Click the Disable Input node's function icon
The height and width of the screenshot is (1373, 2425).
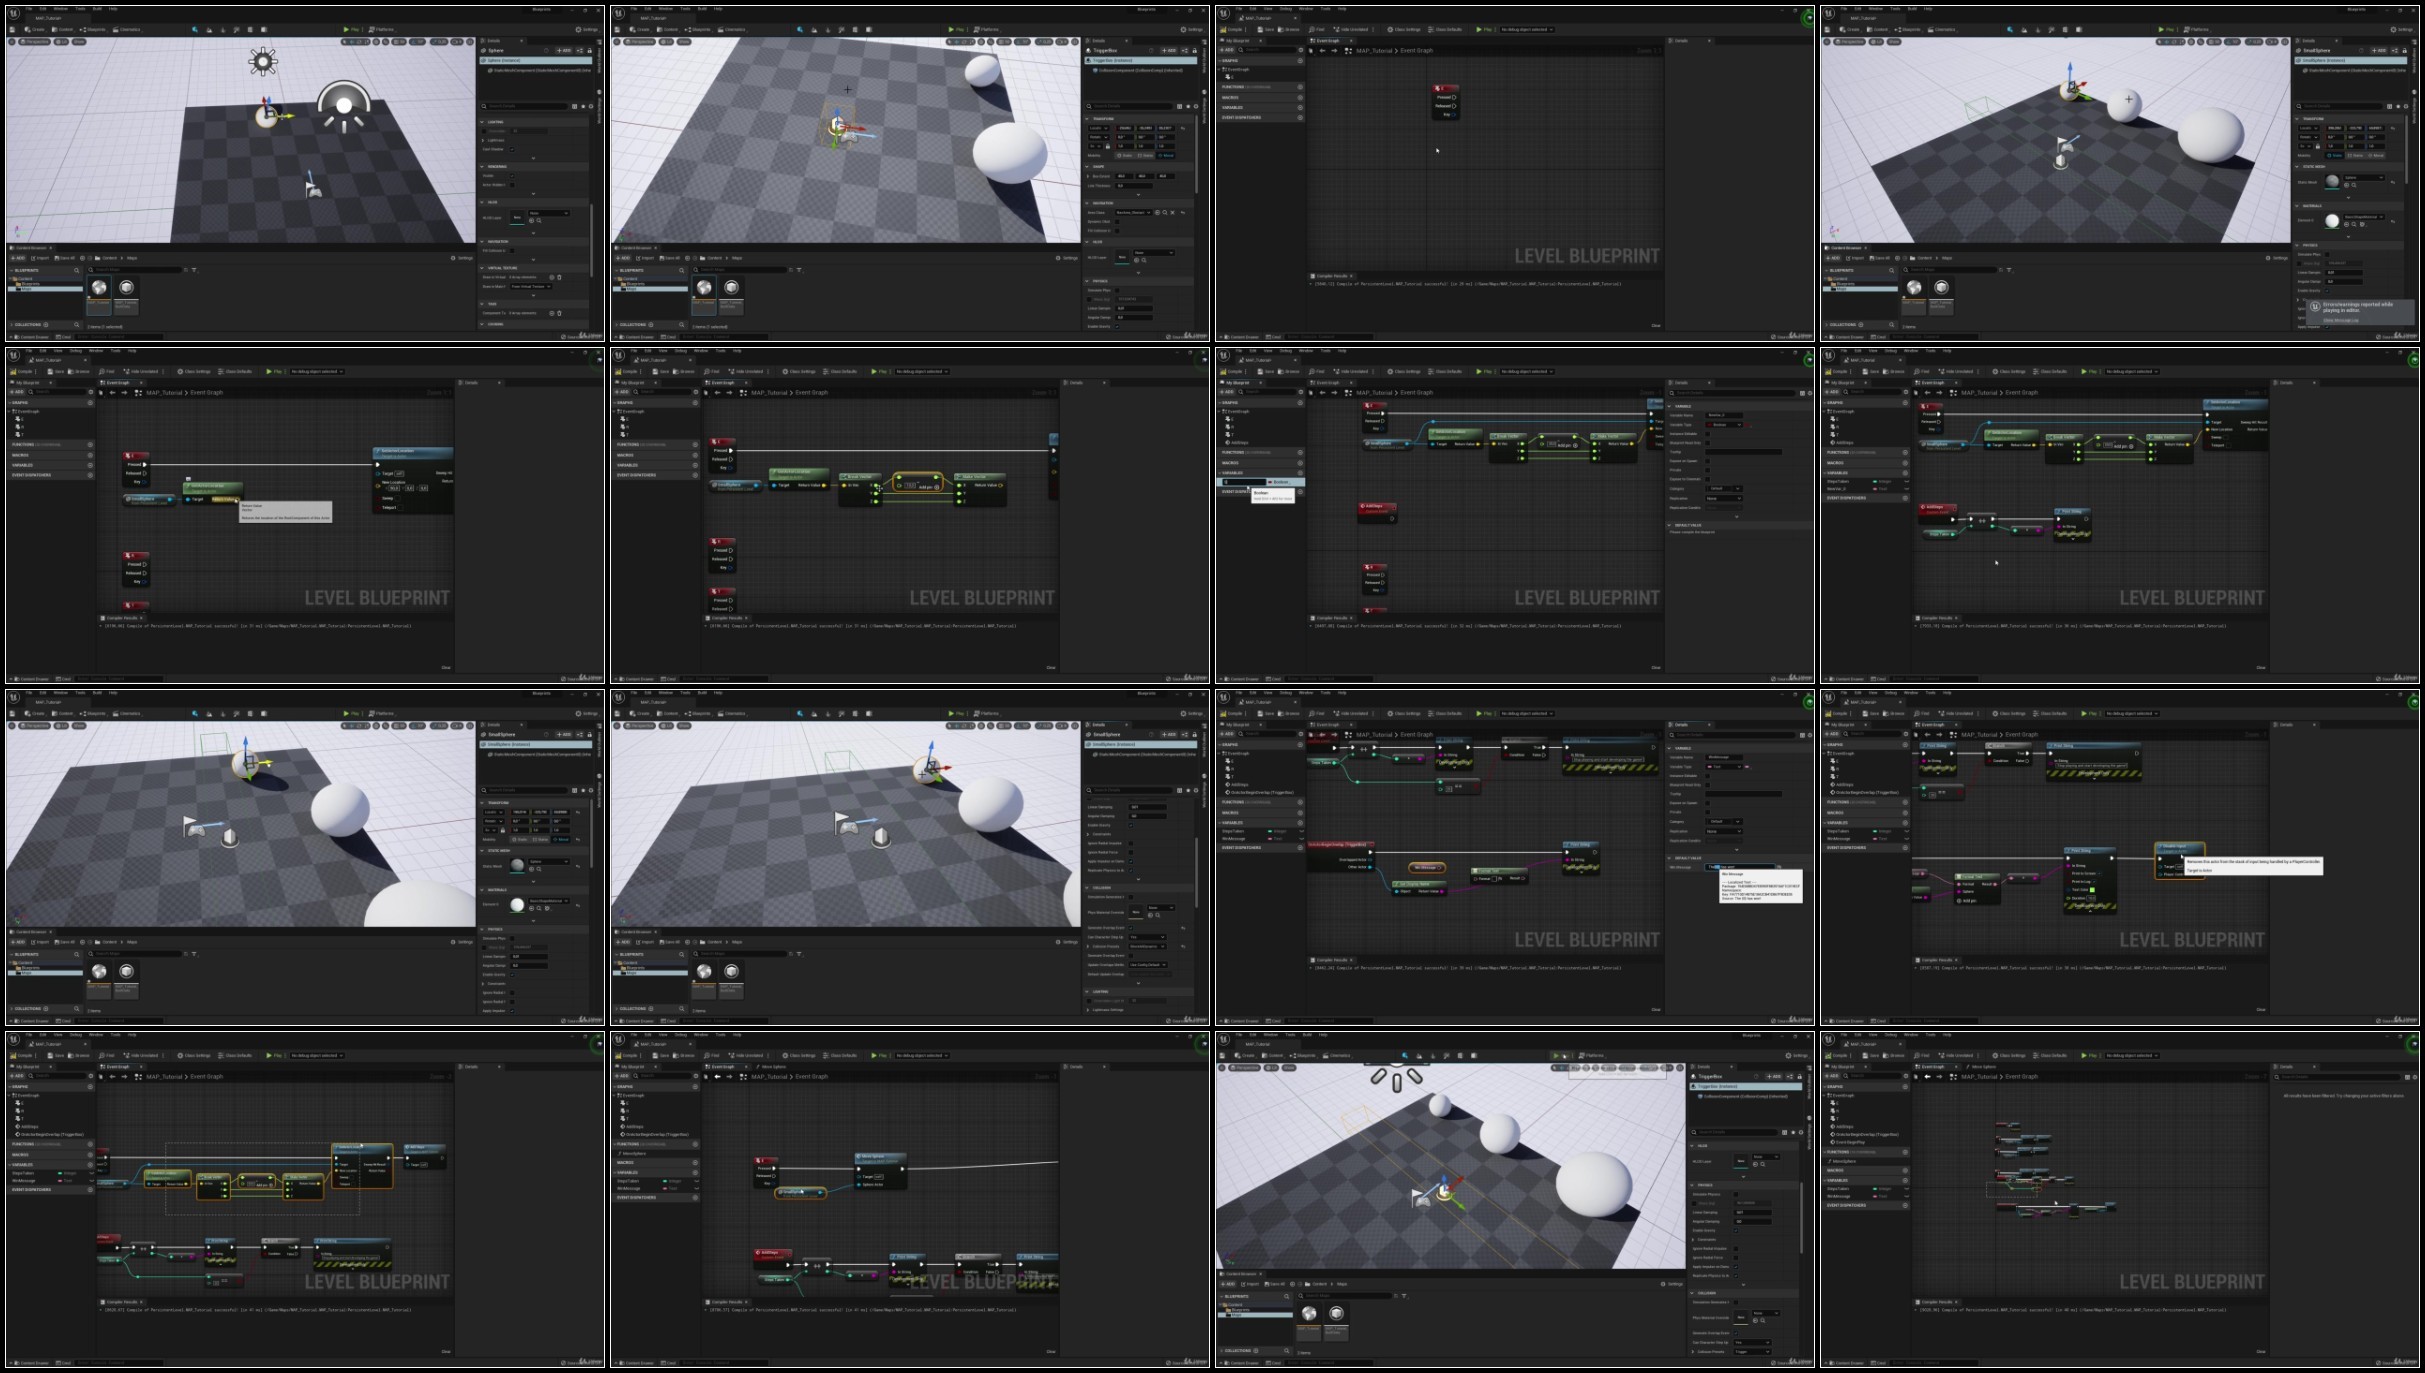click(2160, 846)
